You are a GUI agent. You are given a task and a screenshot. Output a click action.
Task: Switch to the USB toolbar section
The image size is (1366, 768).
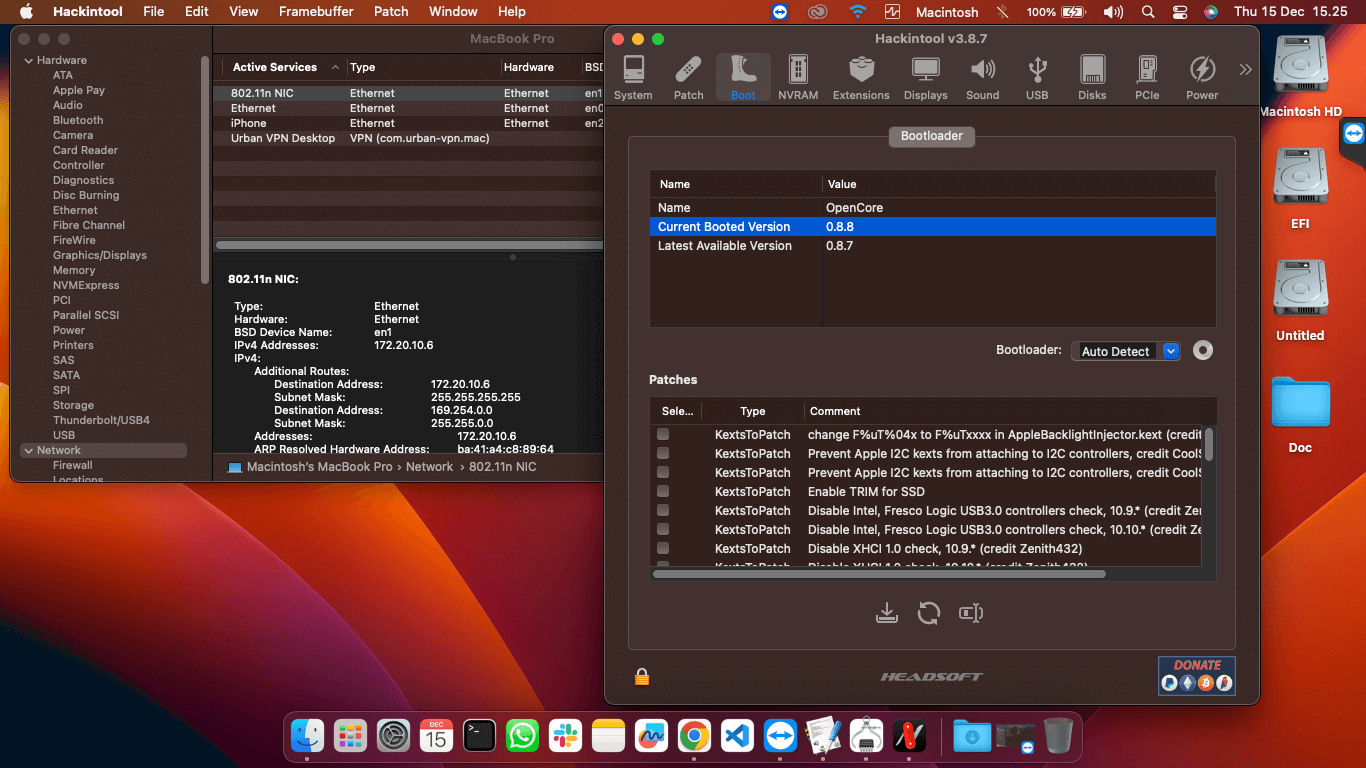pyautogui.click(x=1037, y=78)
